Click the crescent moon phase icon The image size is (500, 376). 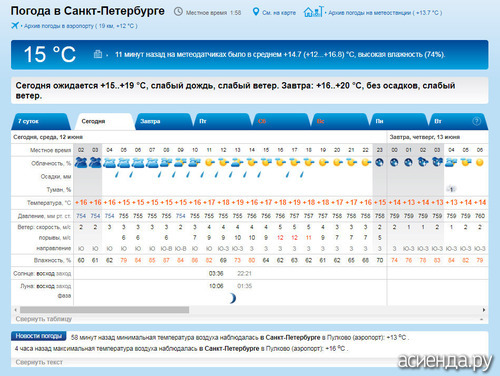point(232,298)
